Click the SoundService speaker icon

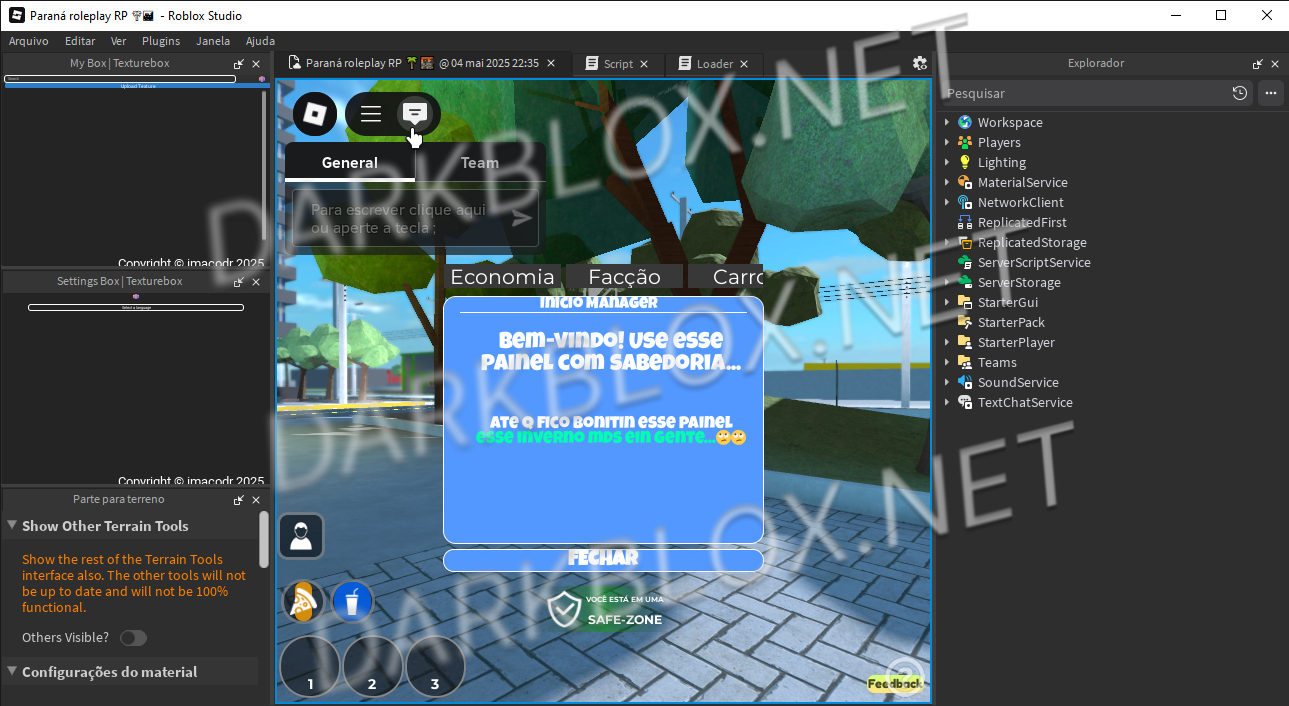pos(965,382)
